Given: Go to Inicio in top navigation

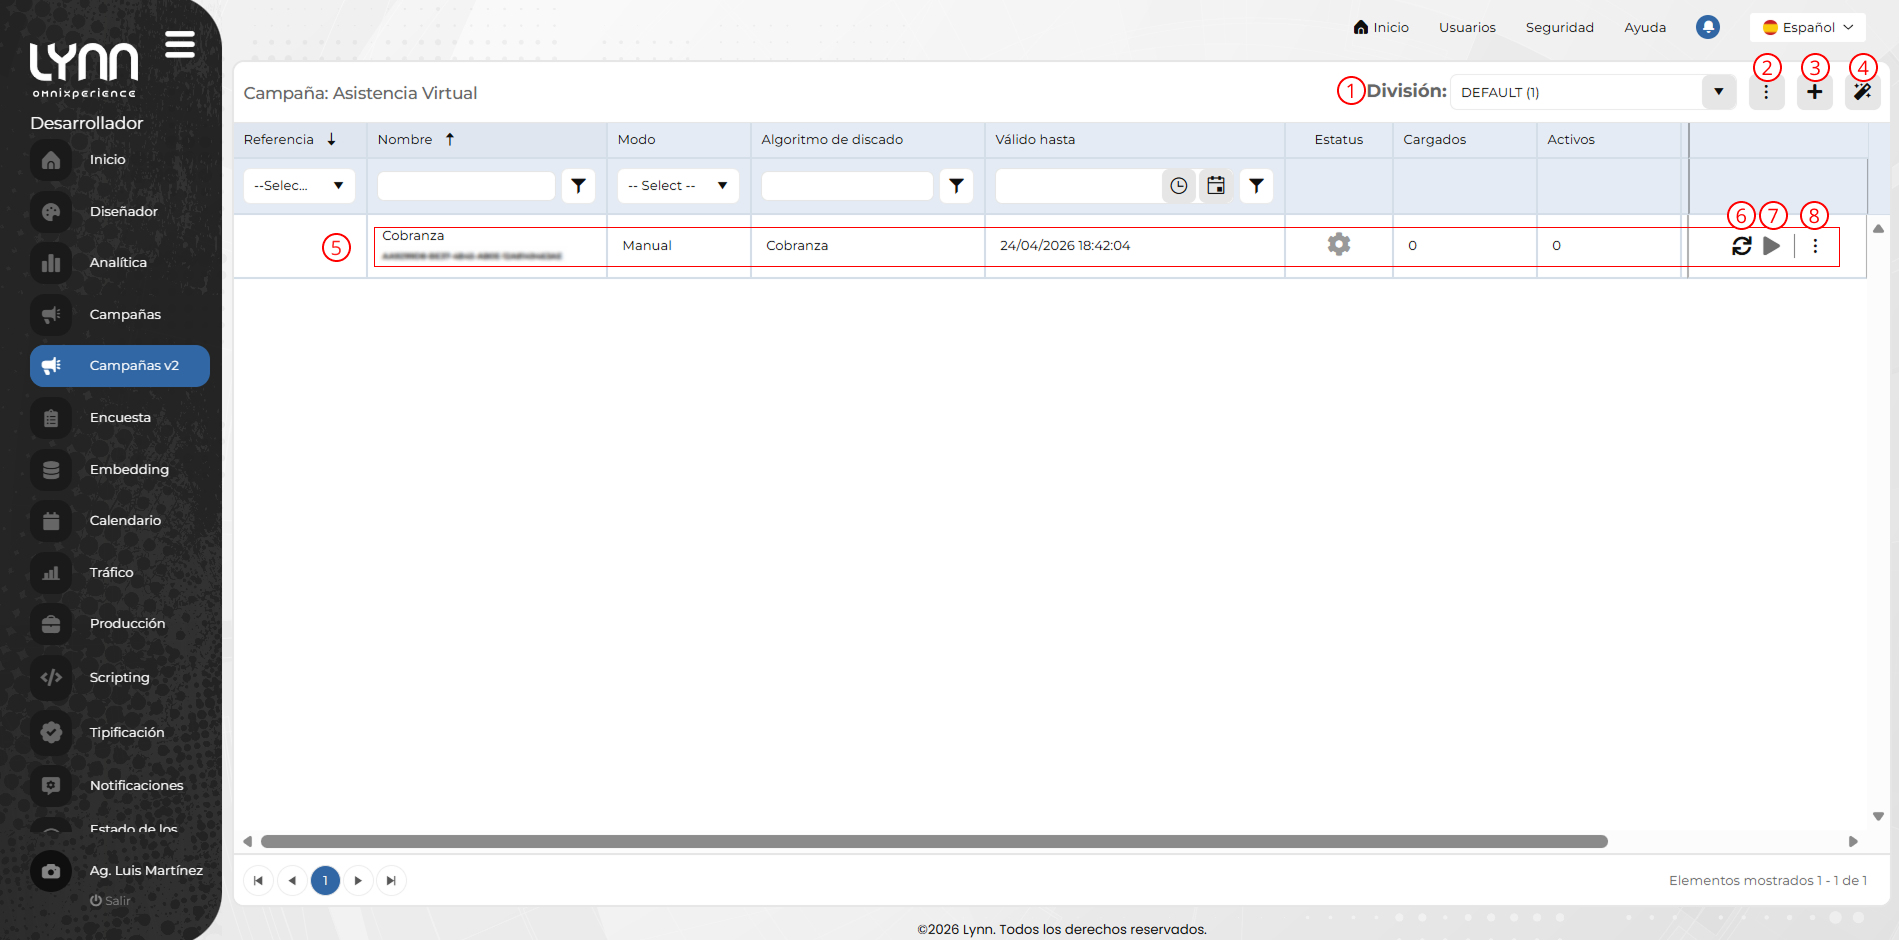Looking at the screenshot, I should 1381,27.
